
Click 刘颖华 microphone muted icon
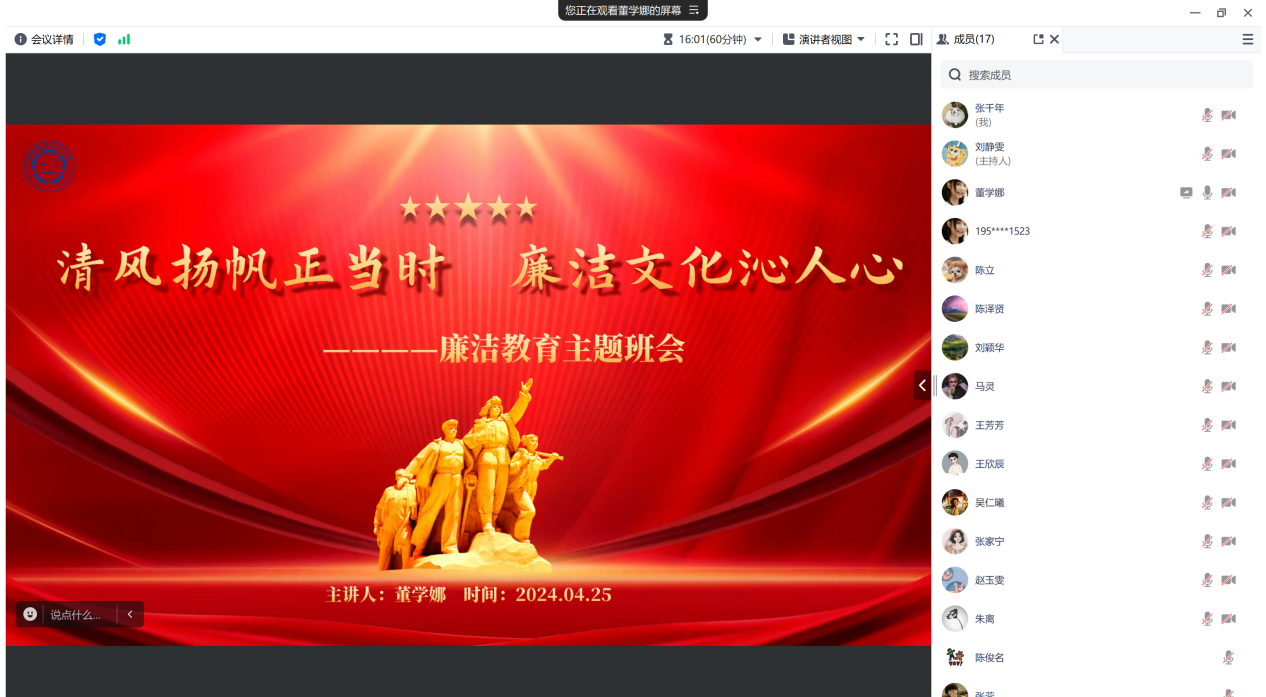coord(1207,348)
